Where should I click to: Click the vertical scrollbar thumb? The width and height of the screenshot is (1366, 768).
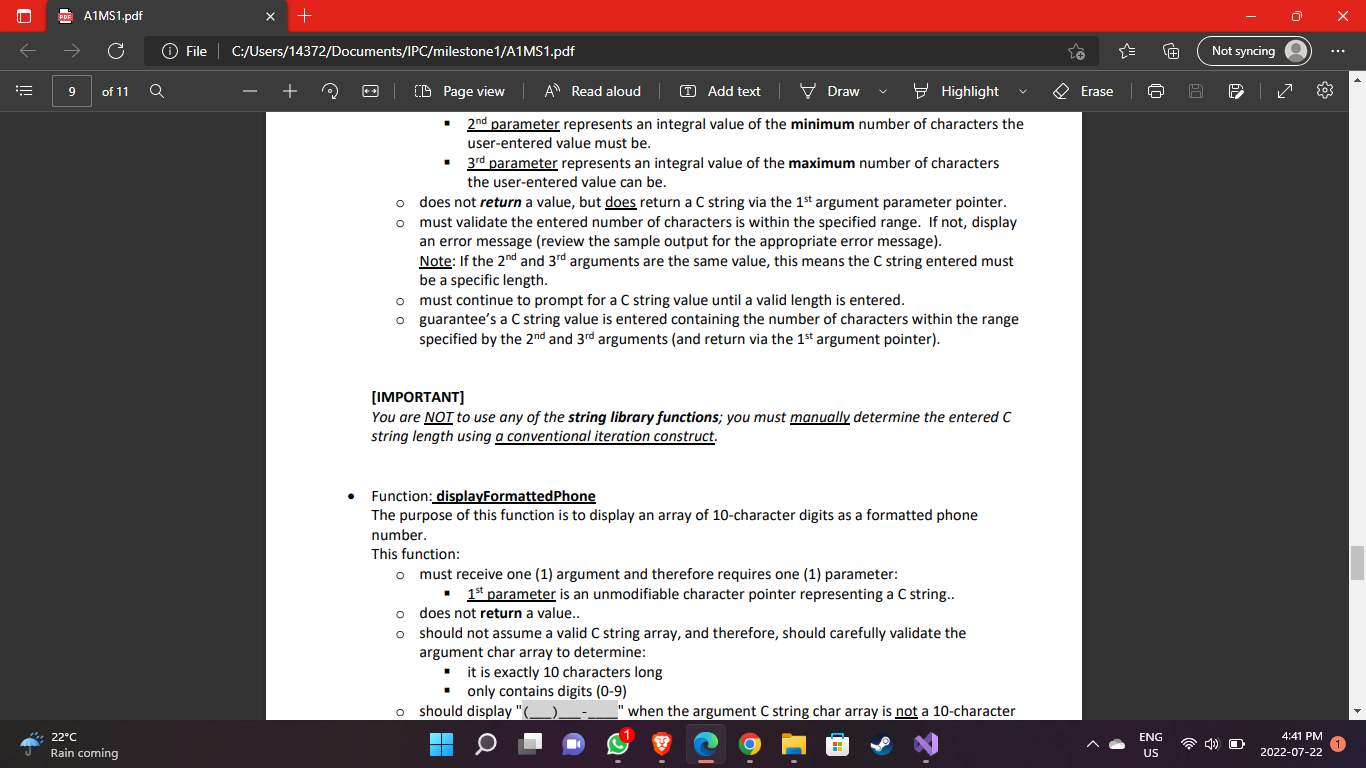pyautogui.click(x=1357, y=563)
